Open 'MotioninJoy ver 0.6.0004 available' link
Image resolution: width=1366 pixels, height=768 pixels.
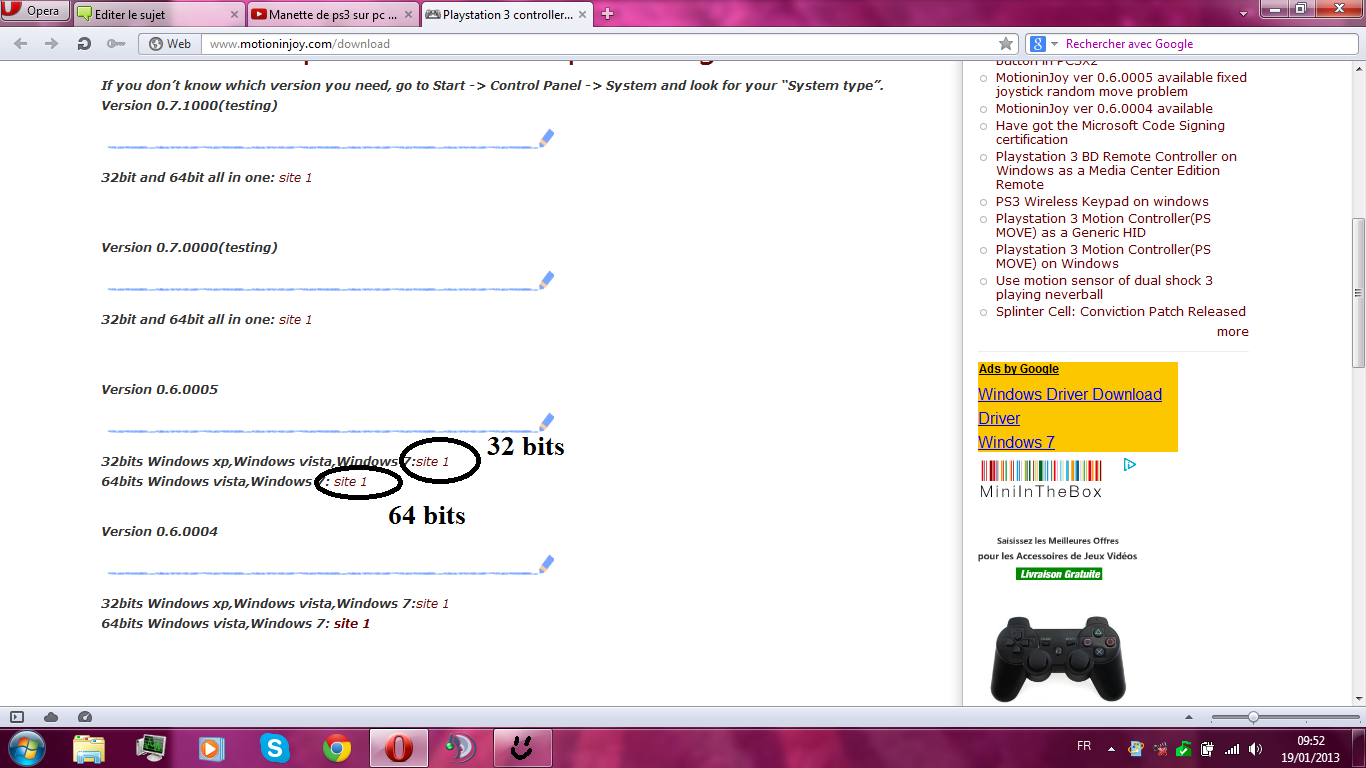point(1104,109)
